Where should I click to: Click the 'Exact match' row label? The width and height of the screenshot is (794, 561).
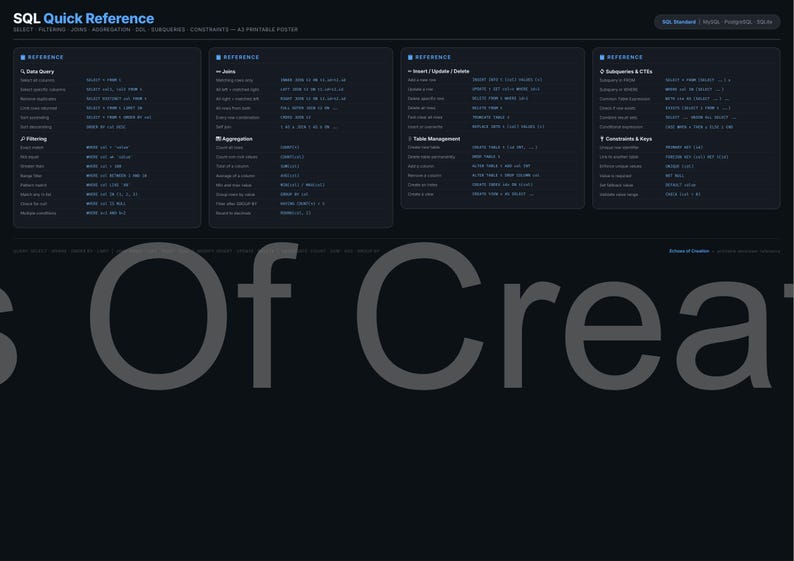(x=32, y=147)
